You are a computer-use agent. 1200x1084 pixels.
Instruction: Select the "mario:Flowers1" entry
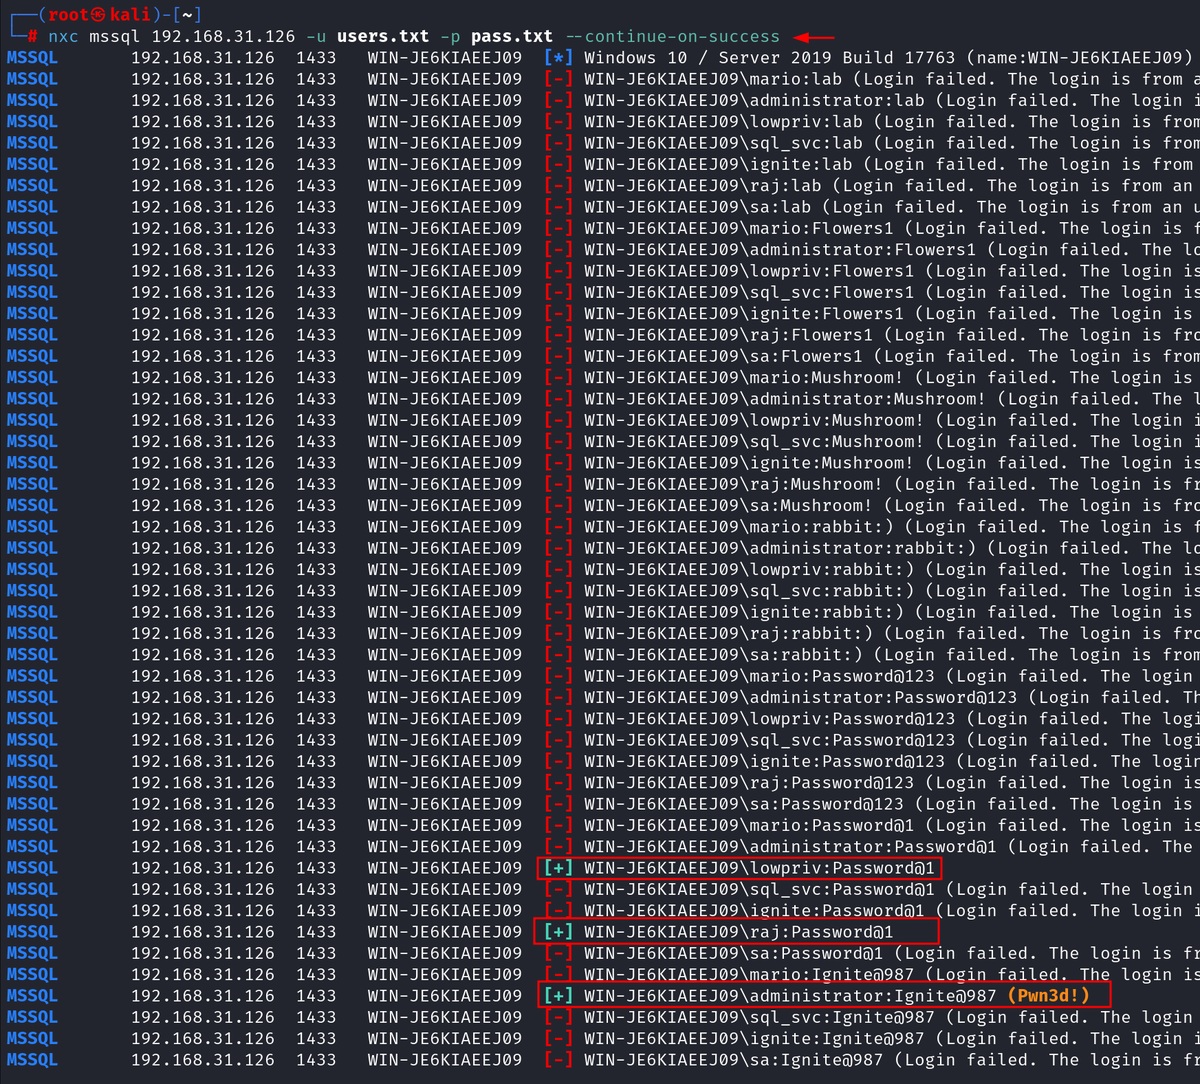point(824,228)
